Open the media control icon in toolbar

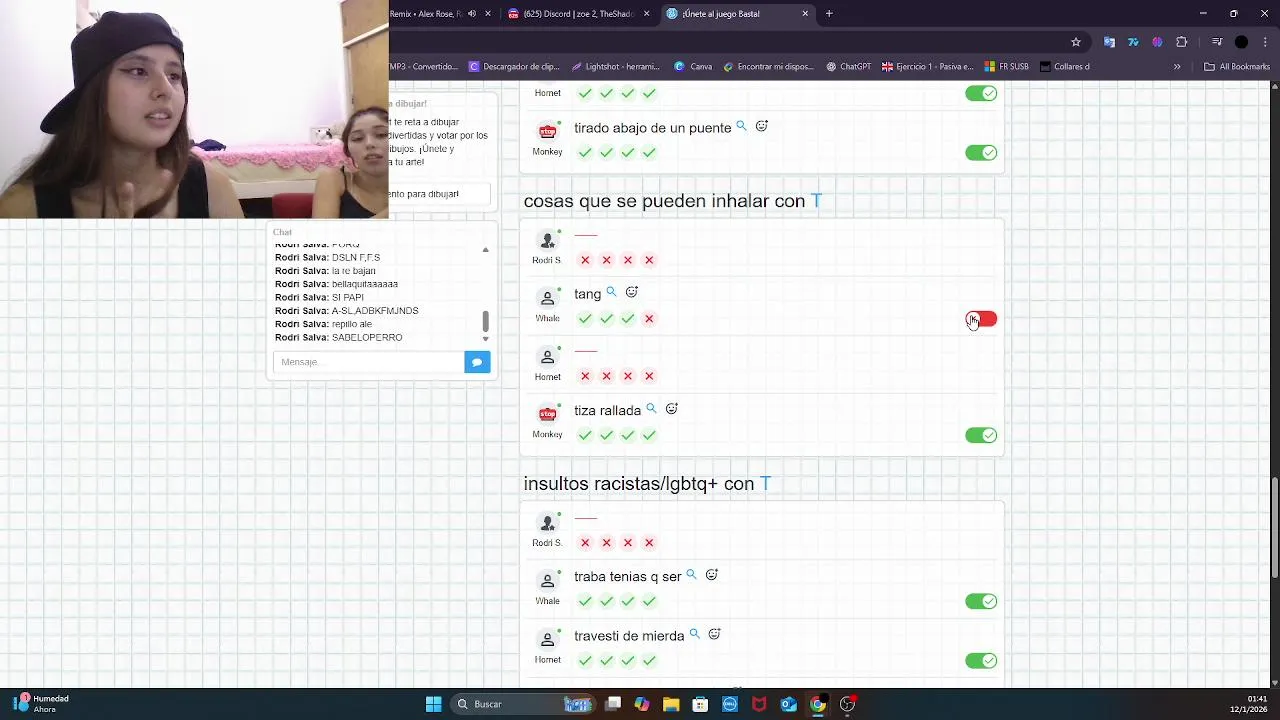pyautogui.click(x=1217, y=42)
